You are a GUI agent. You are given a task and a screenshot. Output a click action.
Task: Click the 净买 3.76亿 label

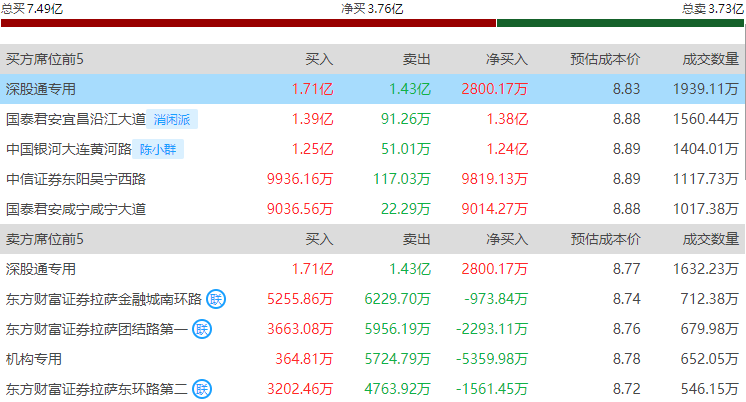pyautogui.click(x=372, y=9)
